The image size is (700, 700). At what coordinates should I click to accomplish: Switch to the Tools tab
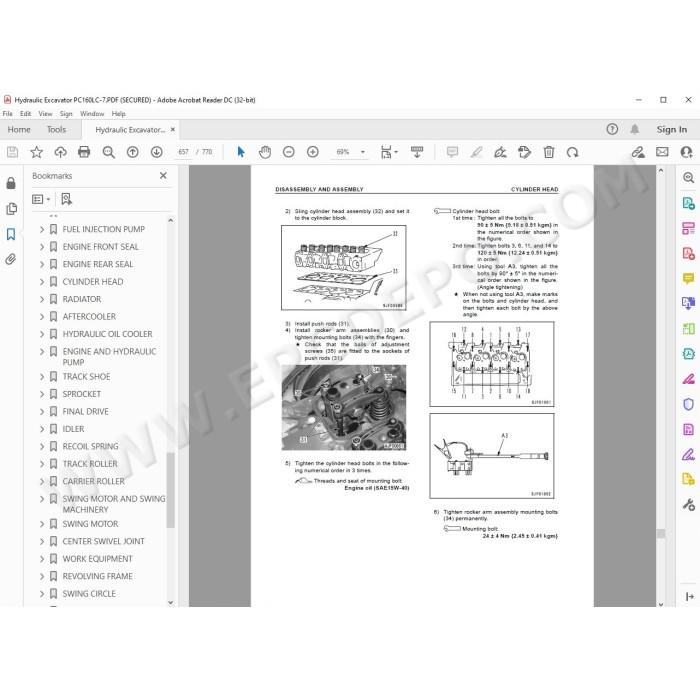tap(56, 129)
